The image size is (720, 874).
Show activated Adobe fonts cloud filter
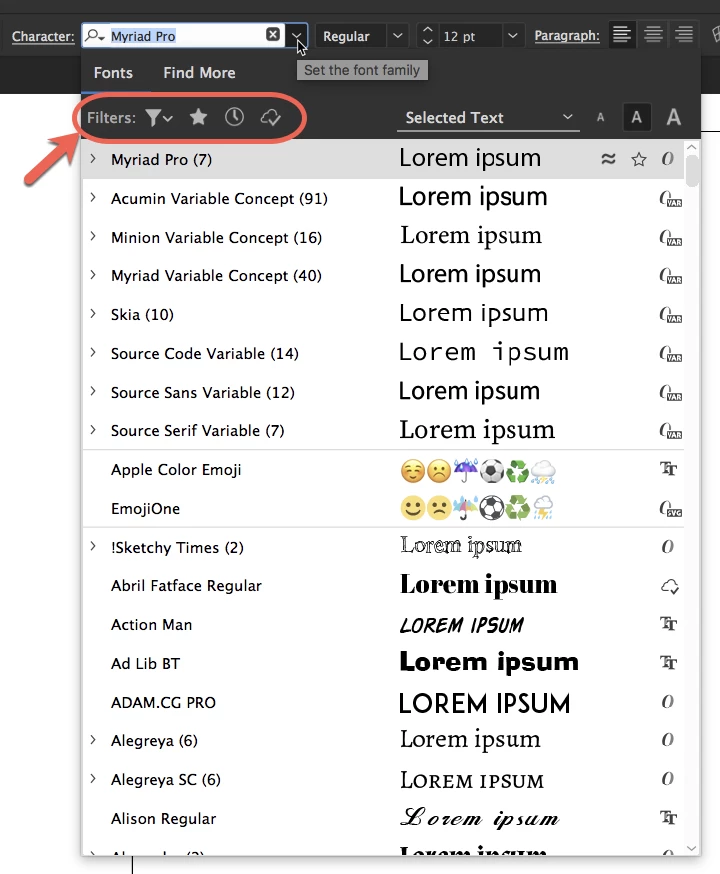click(270, 118)
